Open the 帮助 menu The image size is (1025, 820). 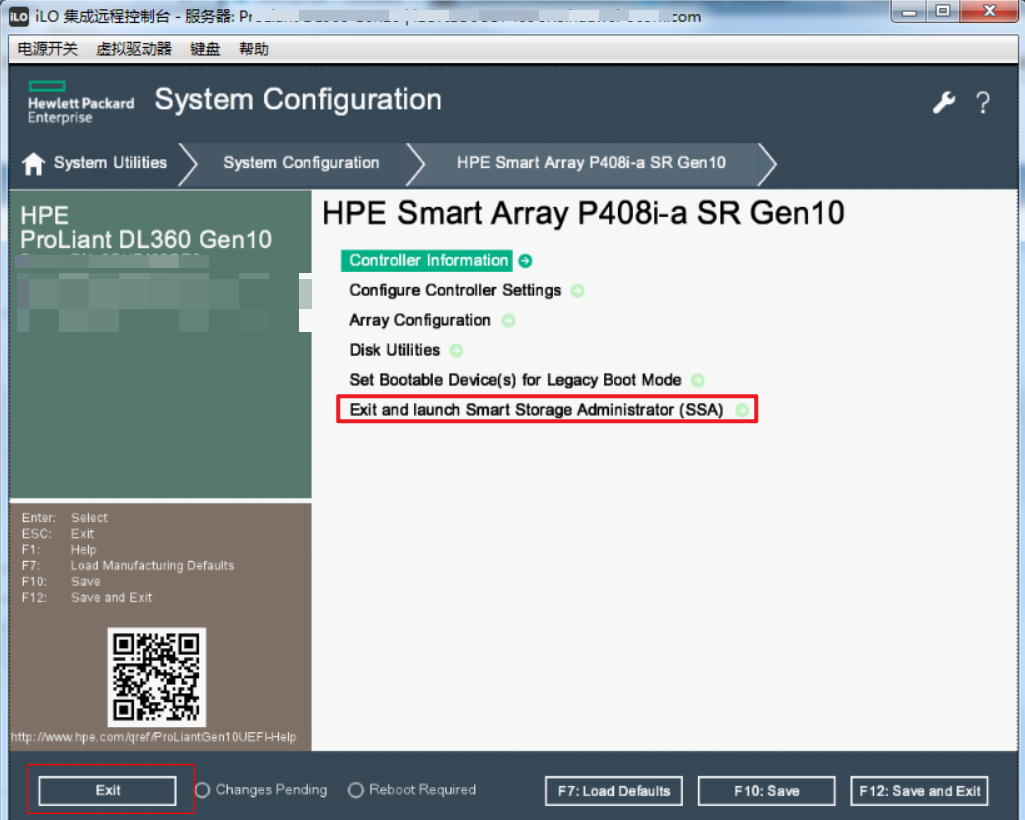pyautogui.click(x=254, y=49)
